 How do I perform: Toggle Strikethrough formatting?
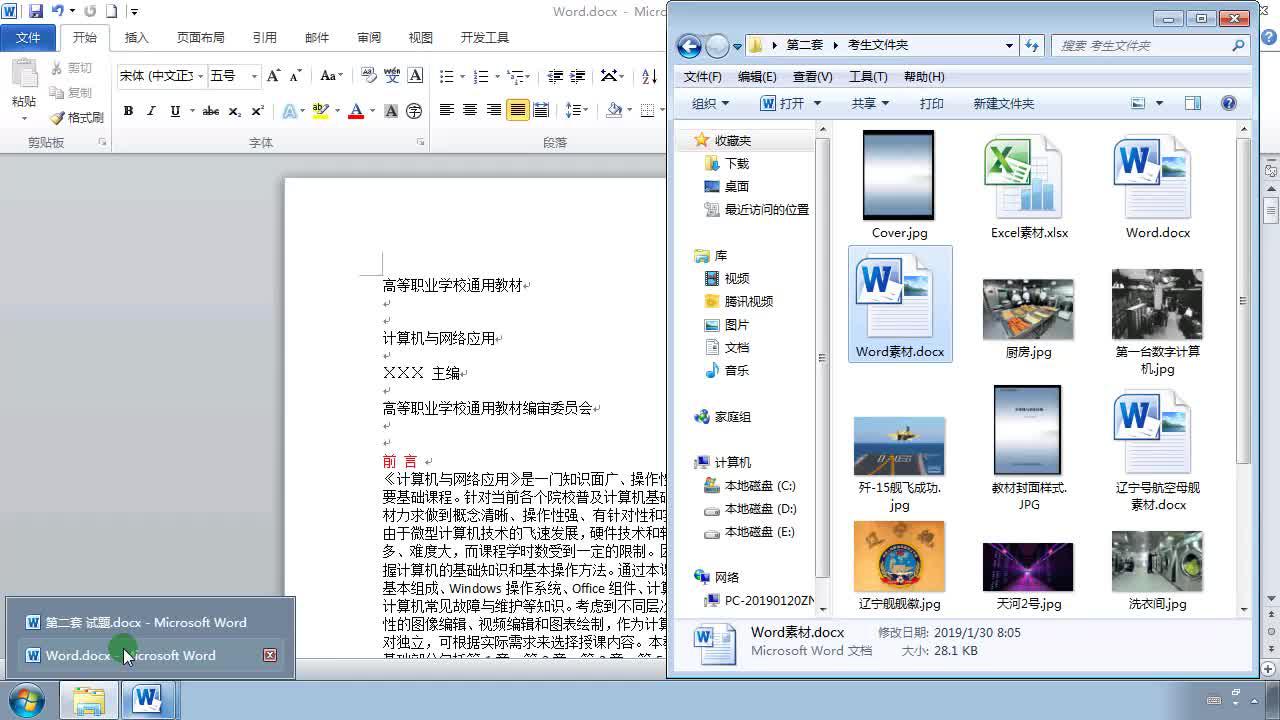coord(211,111)
